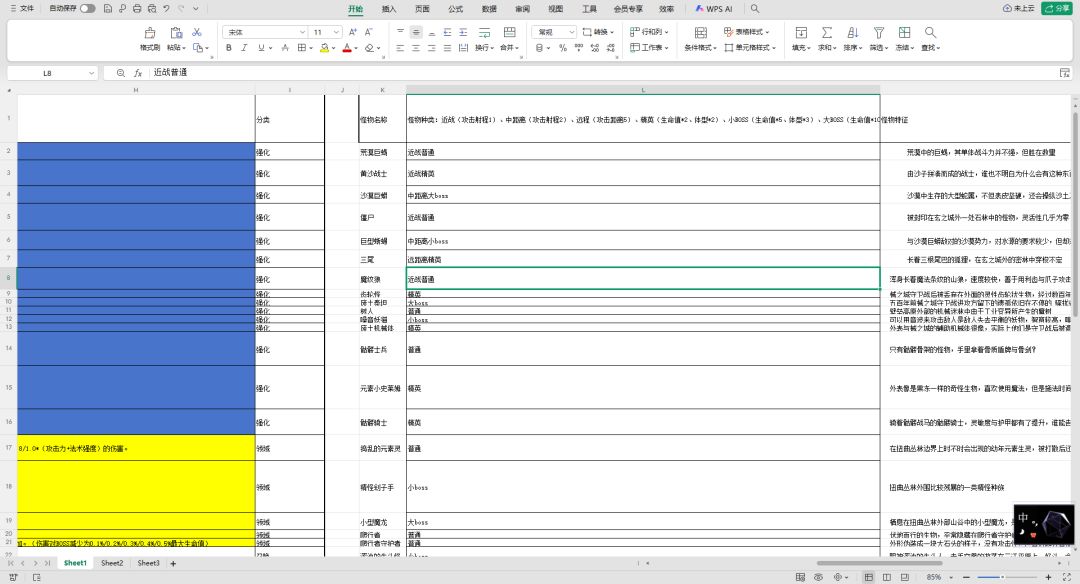Click the fill color yellow bucket swatch
The width and height of the screenshot is (1080, 584).
(x=324, y=48)
